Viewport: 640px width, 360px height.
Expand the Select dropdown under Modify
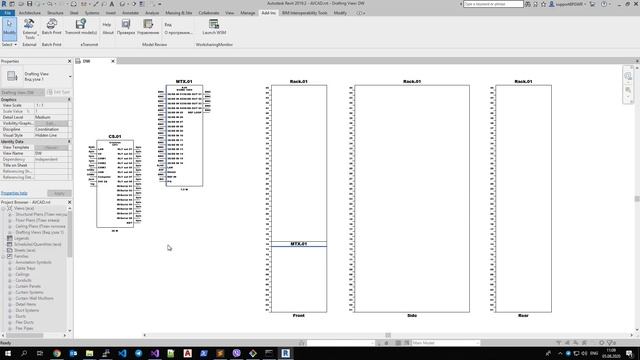(9, 44)
